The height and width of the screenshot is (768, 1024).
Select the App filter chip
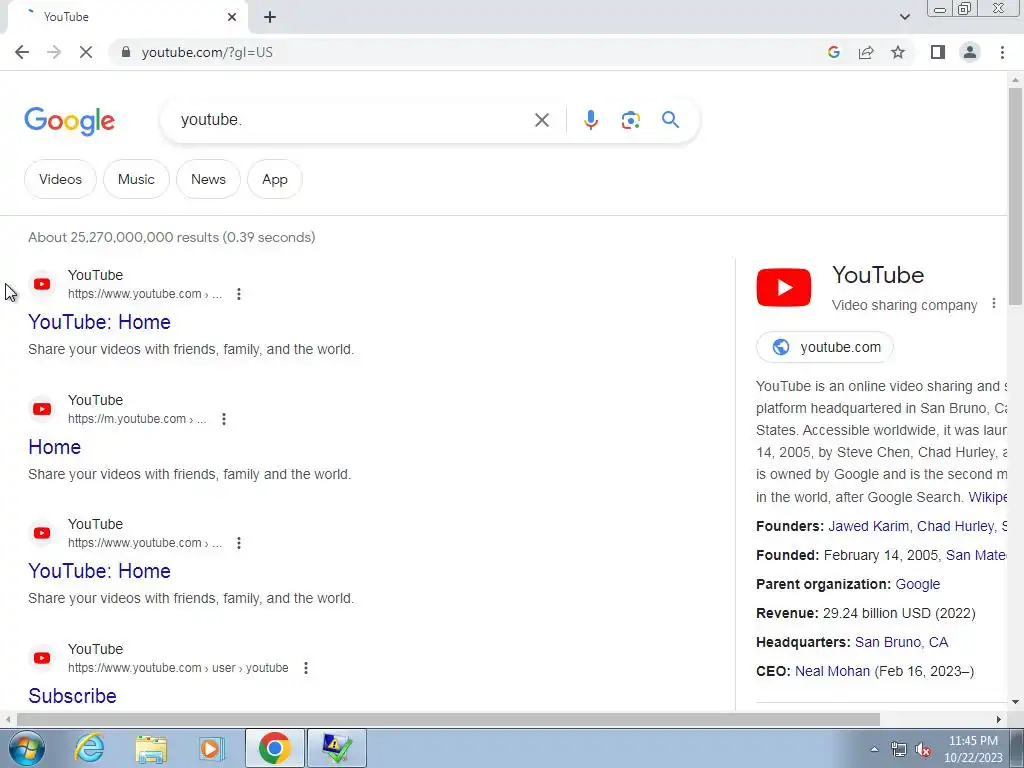[x=275, y=179]
